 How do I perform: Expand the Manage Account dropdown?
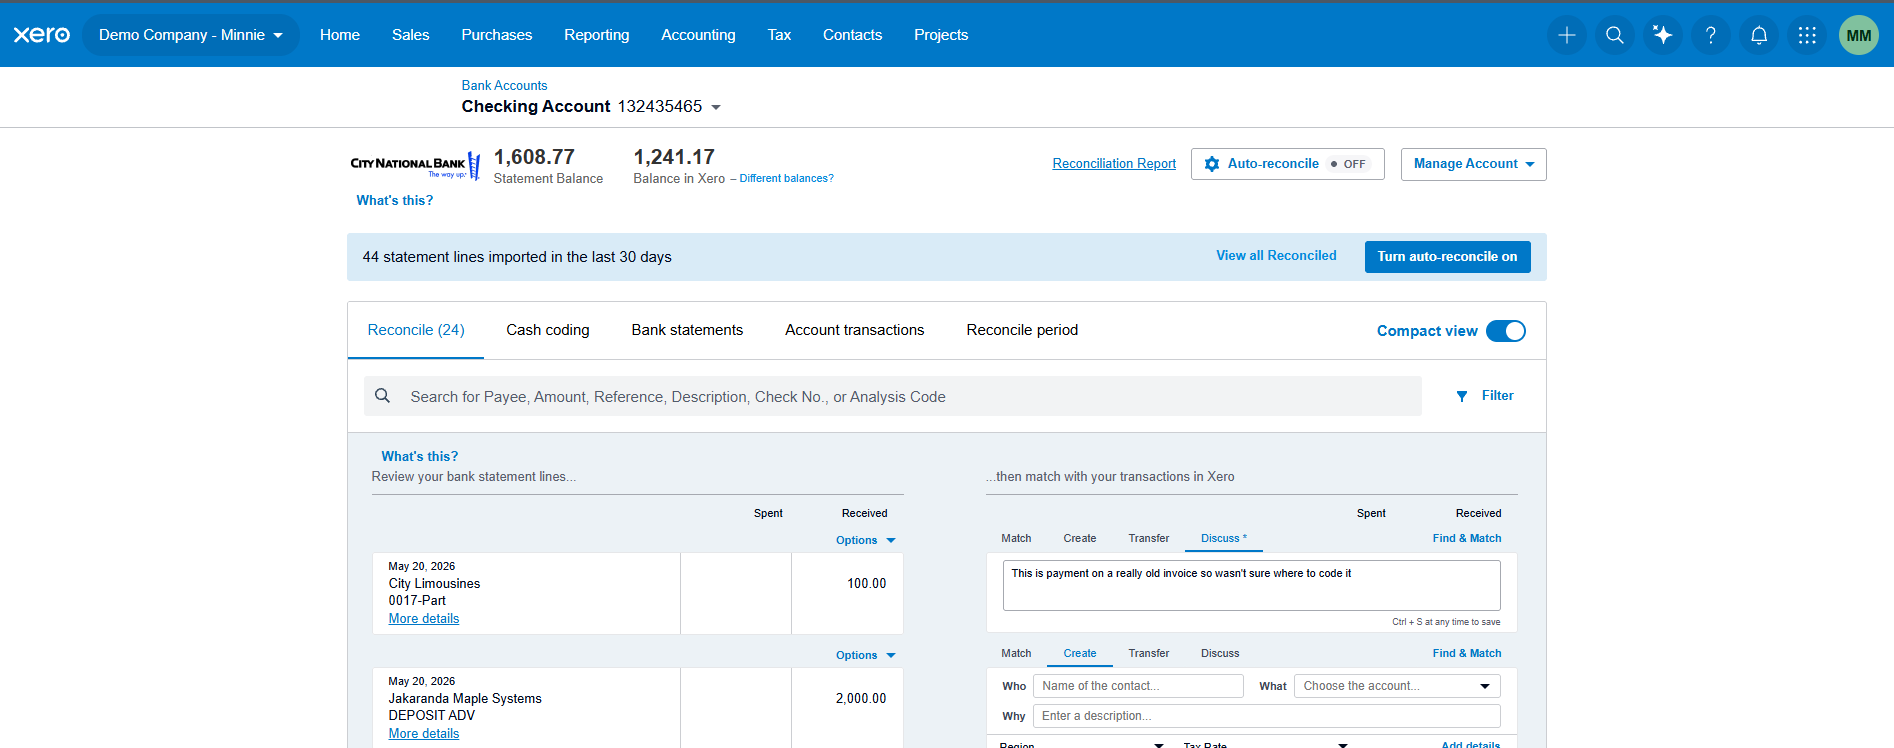[x=1473, y=164]
